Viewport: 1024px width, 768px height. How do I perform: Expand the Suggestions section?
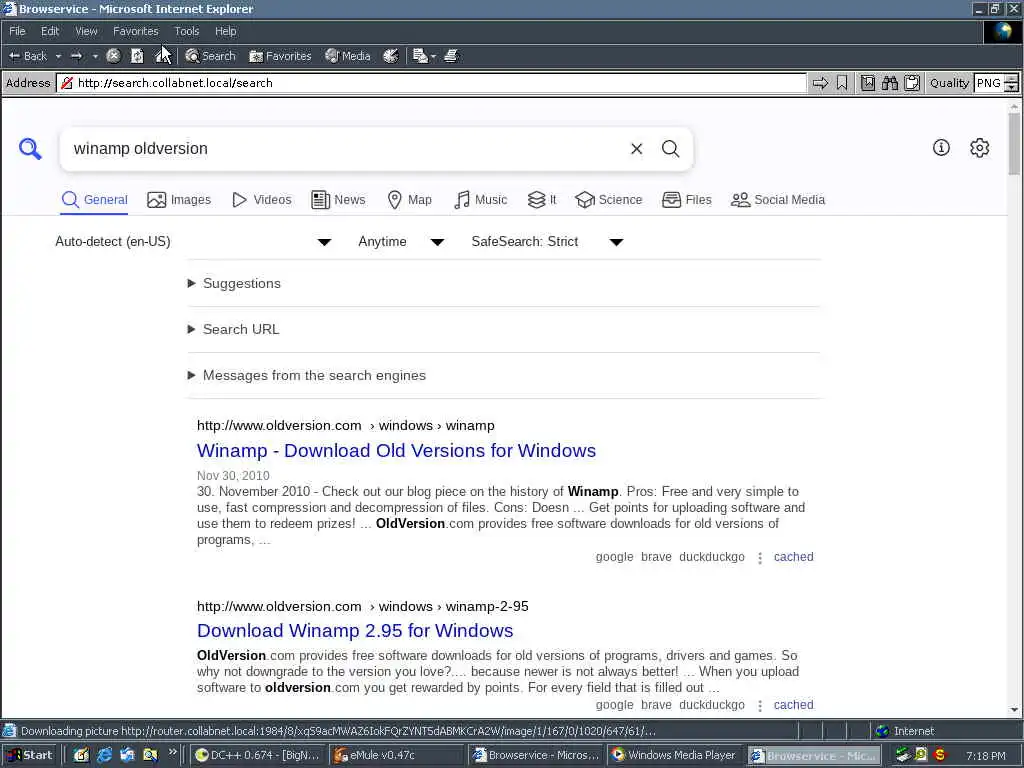click(x=234, y=283)
